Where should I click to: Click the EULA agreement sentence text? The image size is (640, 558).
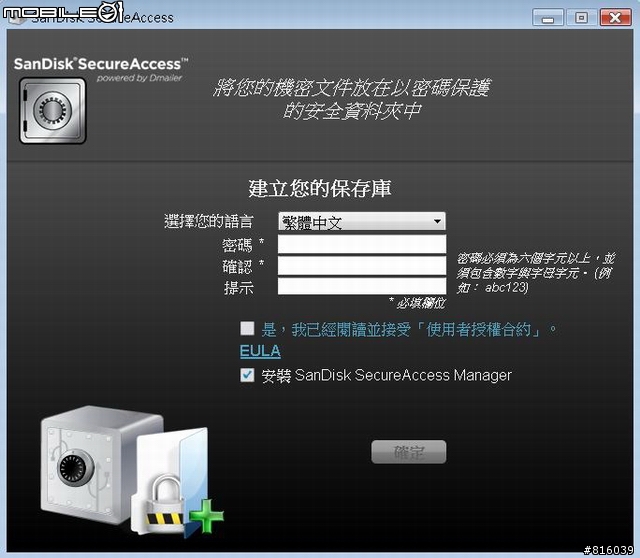(x=409, y=329)
